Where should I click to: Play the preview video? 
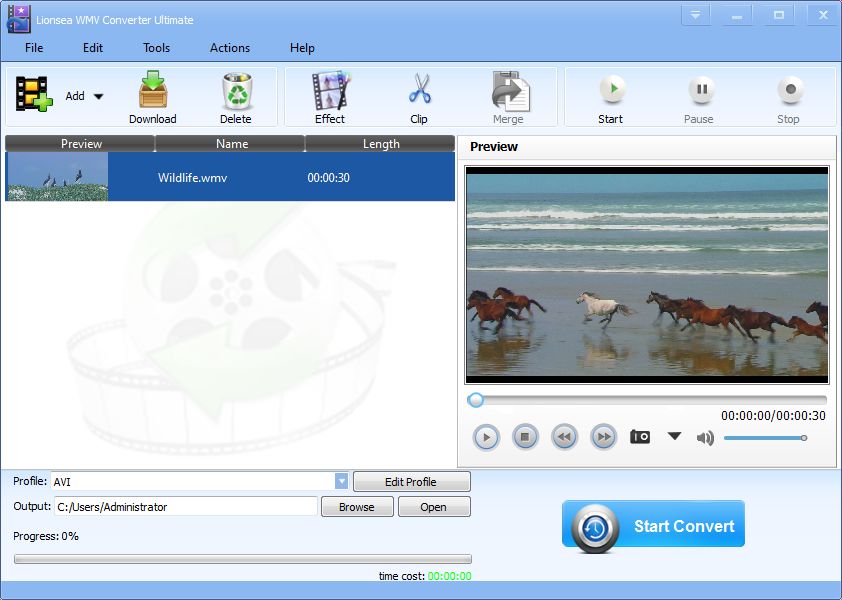coord(486,437)
